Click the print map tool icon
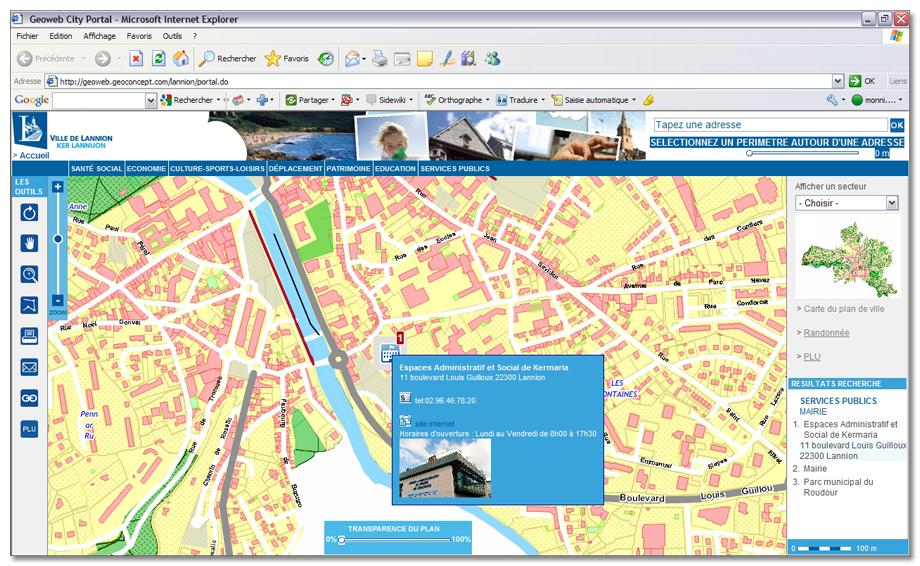Screen dimensions: 920x566 click(x=29, y=336)
